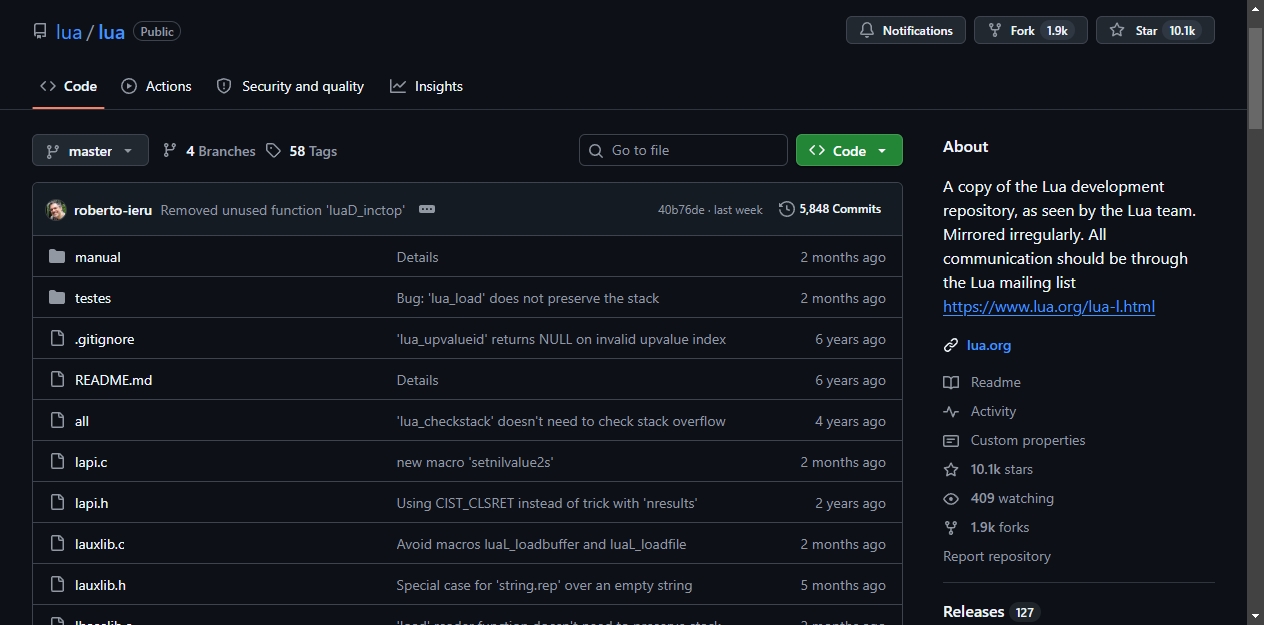Open Custom properties page
The height and width of the screenshot is (625, 1264).
[1014, 440]
